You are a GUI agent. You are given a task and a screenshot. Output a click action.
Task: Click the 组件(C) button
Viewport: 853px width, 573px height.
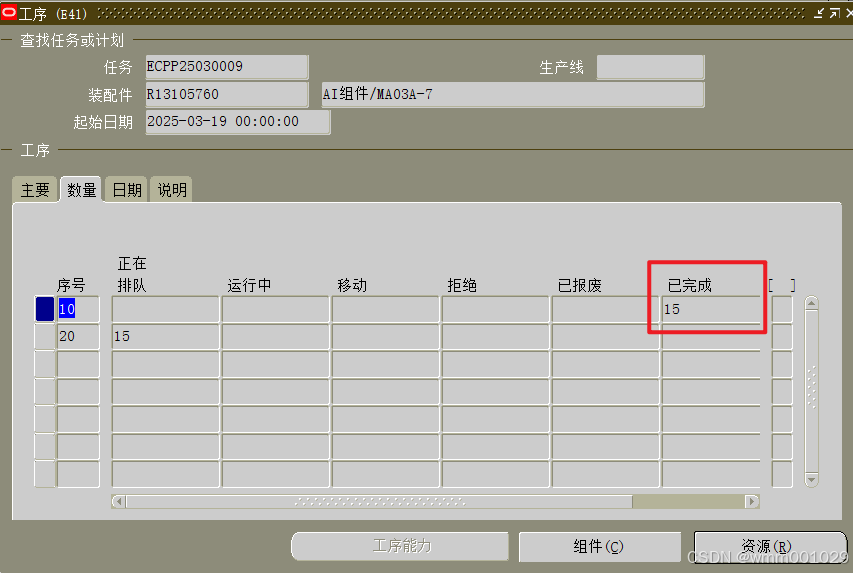(x=599, y=546)
